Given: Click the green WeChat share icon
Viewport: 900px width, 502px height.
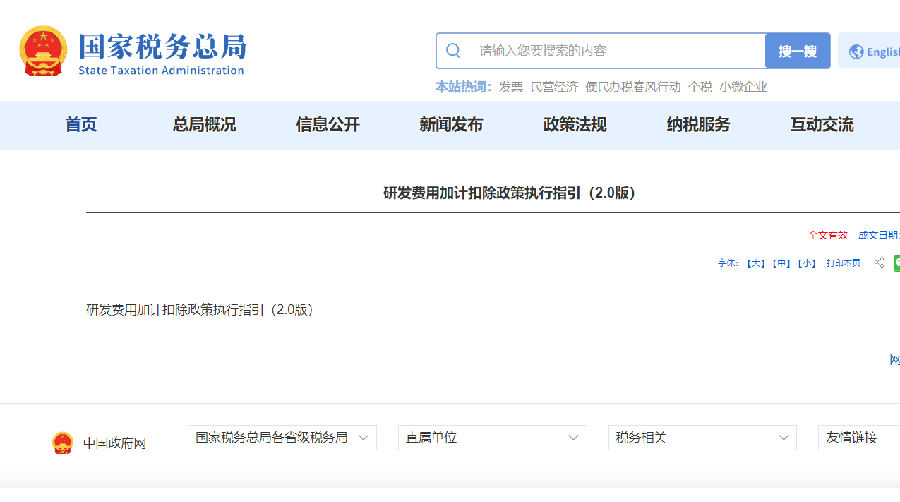Looking at the screenshot, I should tap(896, 263).
